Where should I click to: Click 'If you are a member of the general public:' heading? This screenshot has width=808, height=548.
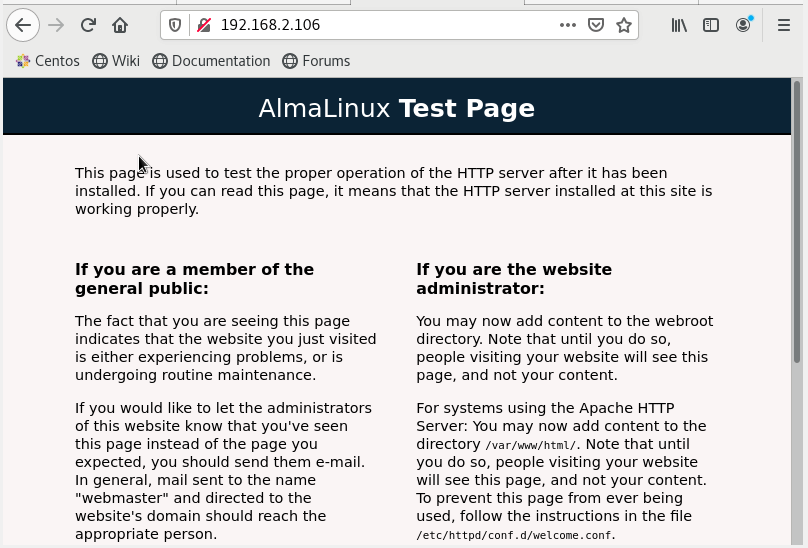[x=194, y=278]
